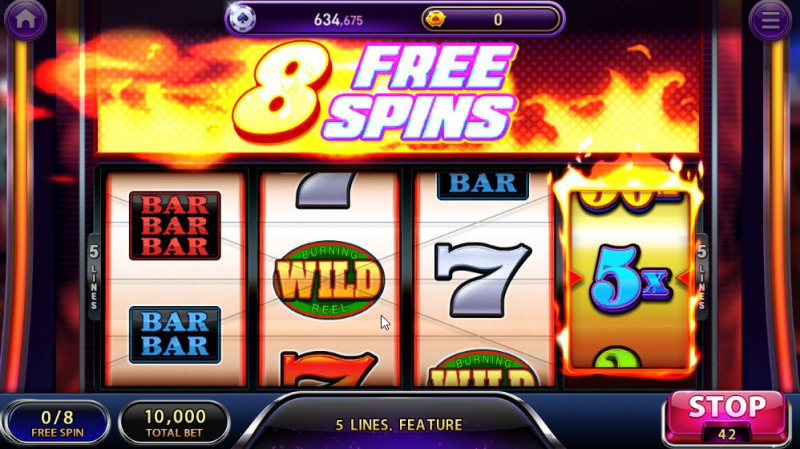Click the red triple BAR symbol
Viewport: 800px width, 449px height.
click(175, 226)
